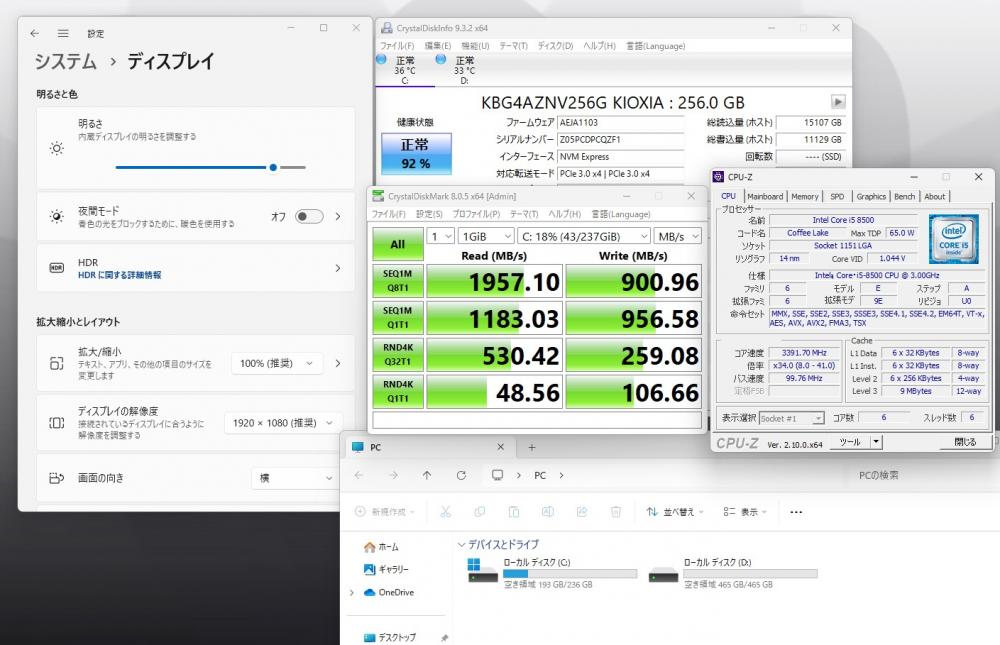Open the screen orientation dropdown

coord(295,478)
